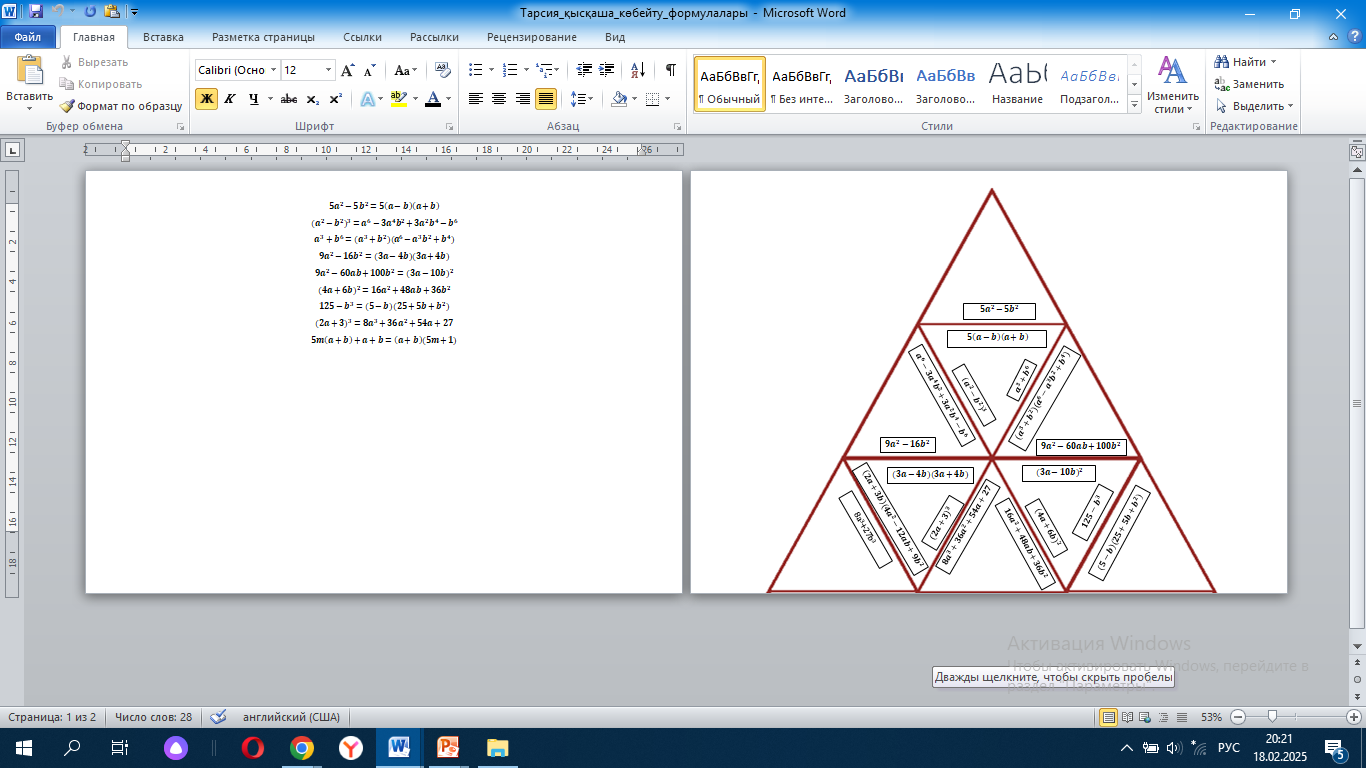Increase the paragraph indent
Viewport: 1366px width, 768px height.
pos(608,70)
